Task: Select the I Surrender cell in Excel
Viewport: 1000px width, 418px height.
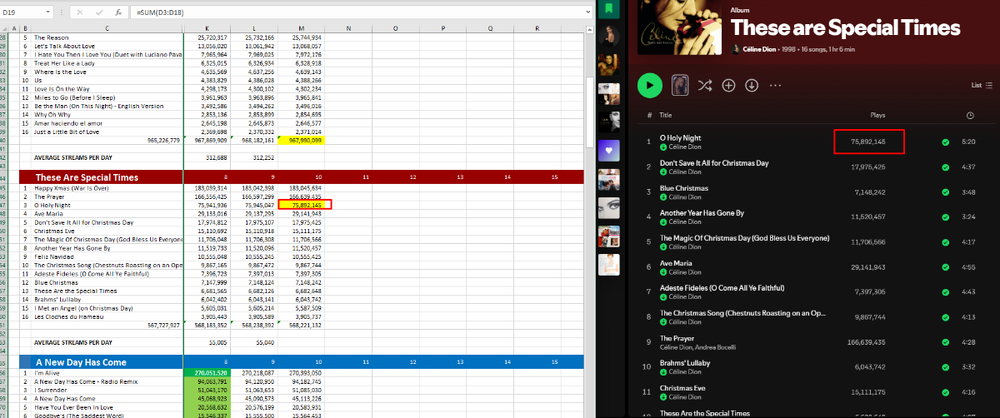Action: click(107, 389)
